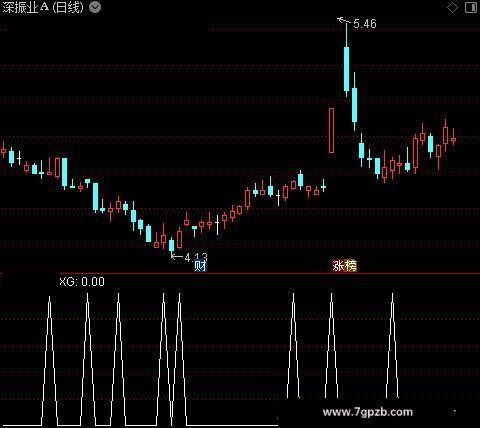Click the 5.46 high price label
Image resolution: width=480 pixels, height=428 pixels.
(365, 24)
